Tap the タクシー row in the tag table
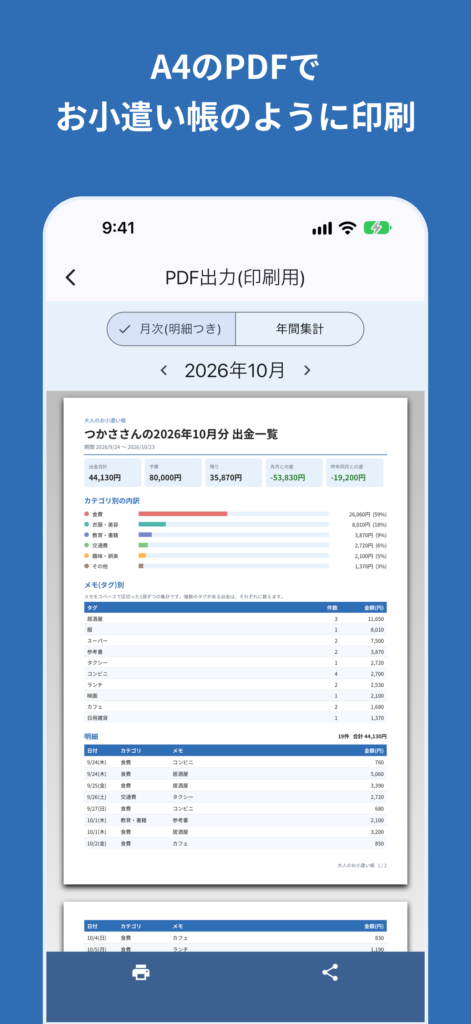 pos(235,663)
